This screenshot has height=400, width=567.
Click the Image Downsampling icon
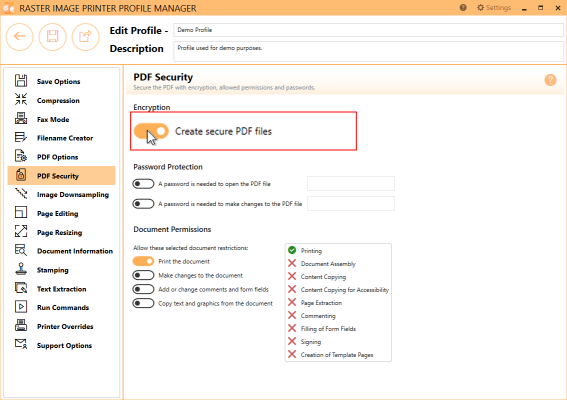(x=21, y=193)
